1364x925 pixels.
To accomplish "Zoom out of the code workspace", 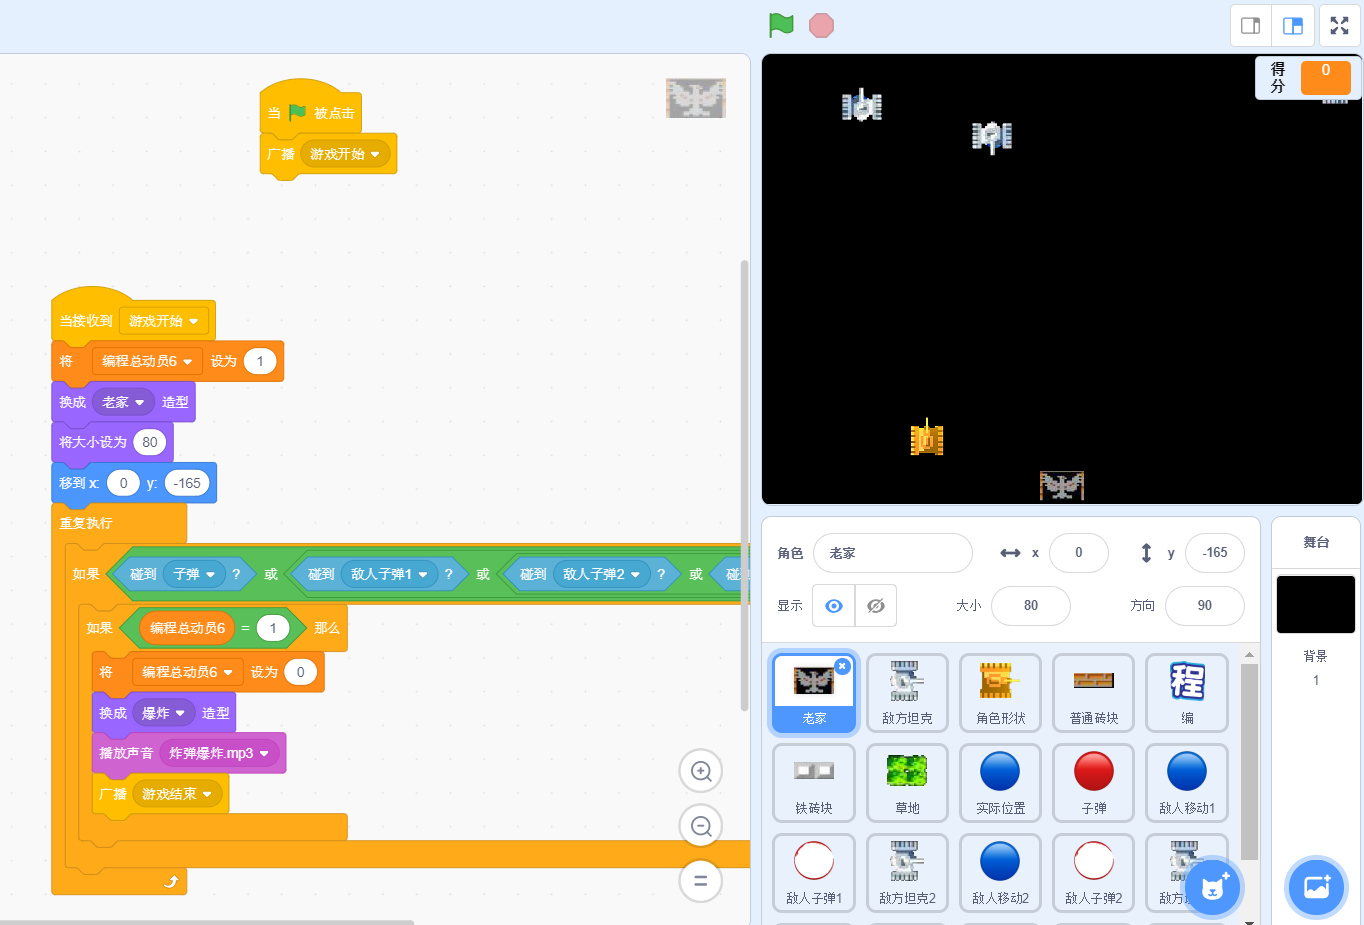I will click(x=701, y=826).
